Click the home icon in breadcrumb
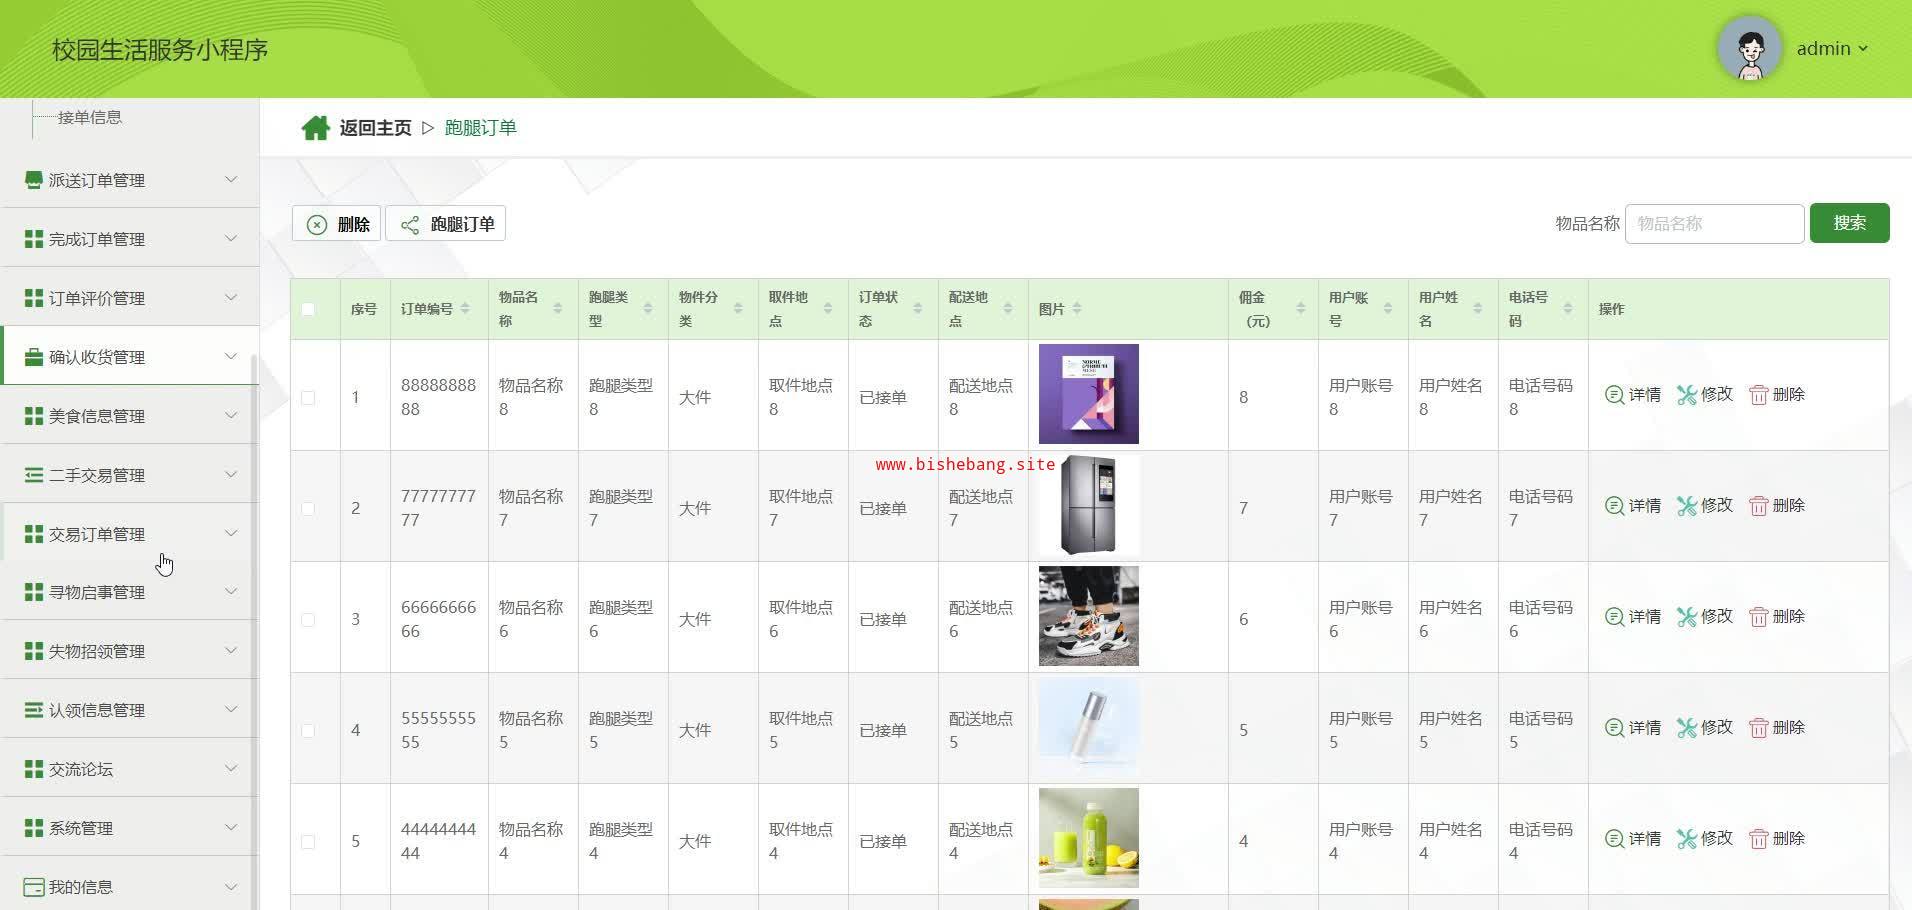The image size is (1912, 910). [x=315, y=128]
